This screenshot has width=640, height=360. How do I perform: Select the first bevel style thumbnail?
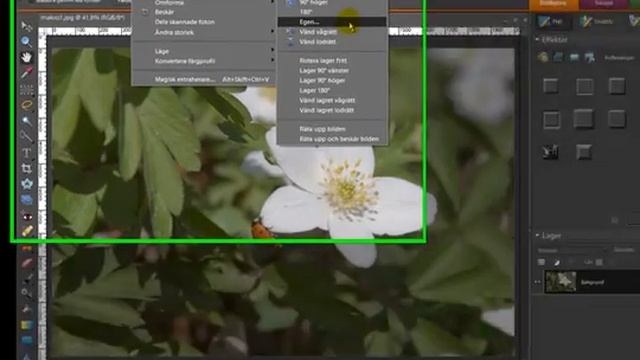(551, 87)
